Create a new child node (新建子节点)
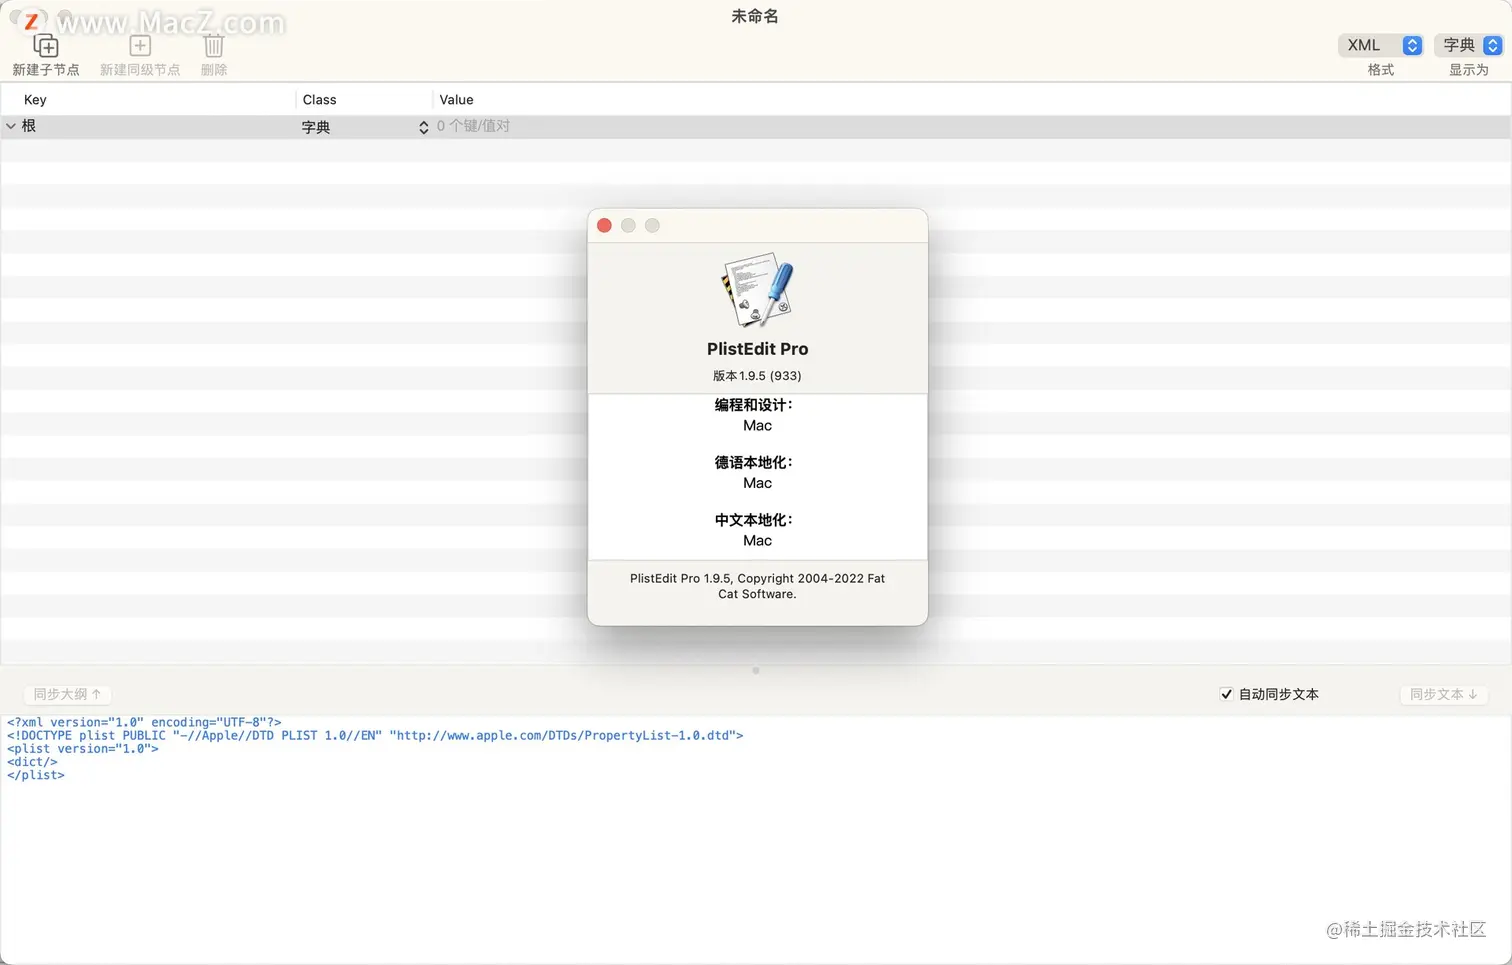 coord(46,45)
